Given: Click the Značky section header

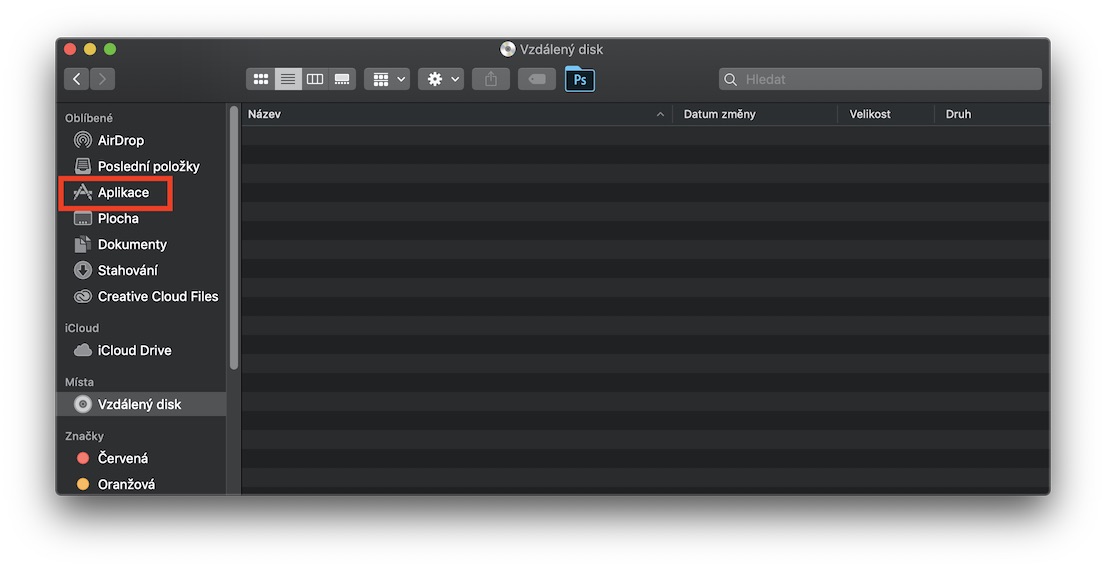Looking at the screenshot, I should 84,436.
